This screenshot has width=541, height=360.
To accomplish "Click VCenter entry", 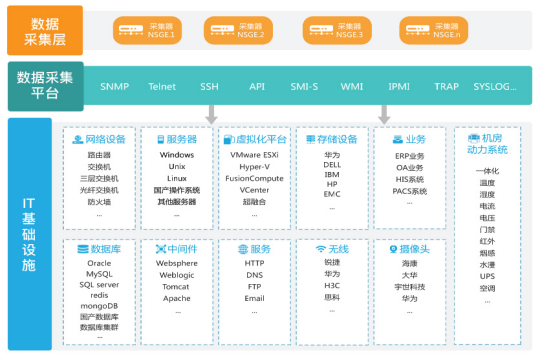I will pyautogui.click(x=254, y=190).
